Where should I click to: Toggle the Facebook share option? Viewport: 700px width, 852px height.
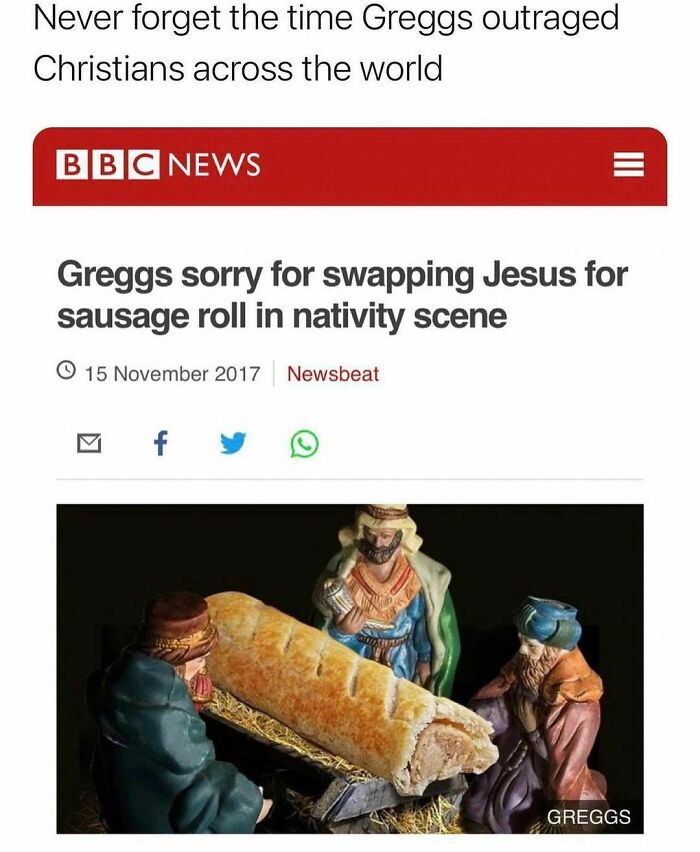tap(160, 442)
